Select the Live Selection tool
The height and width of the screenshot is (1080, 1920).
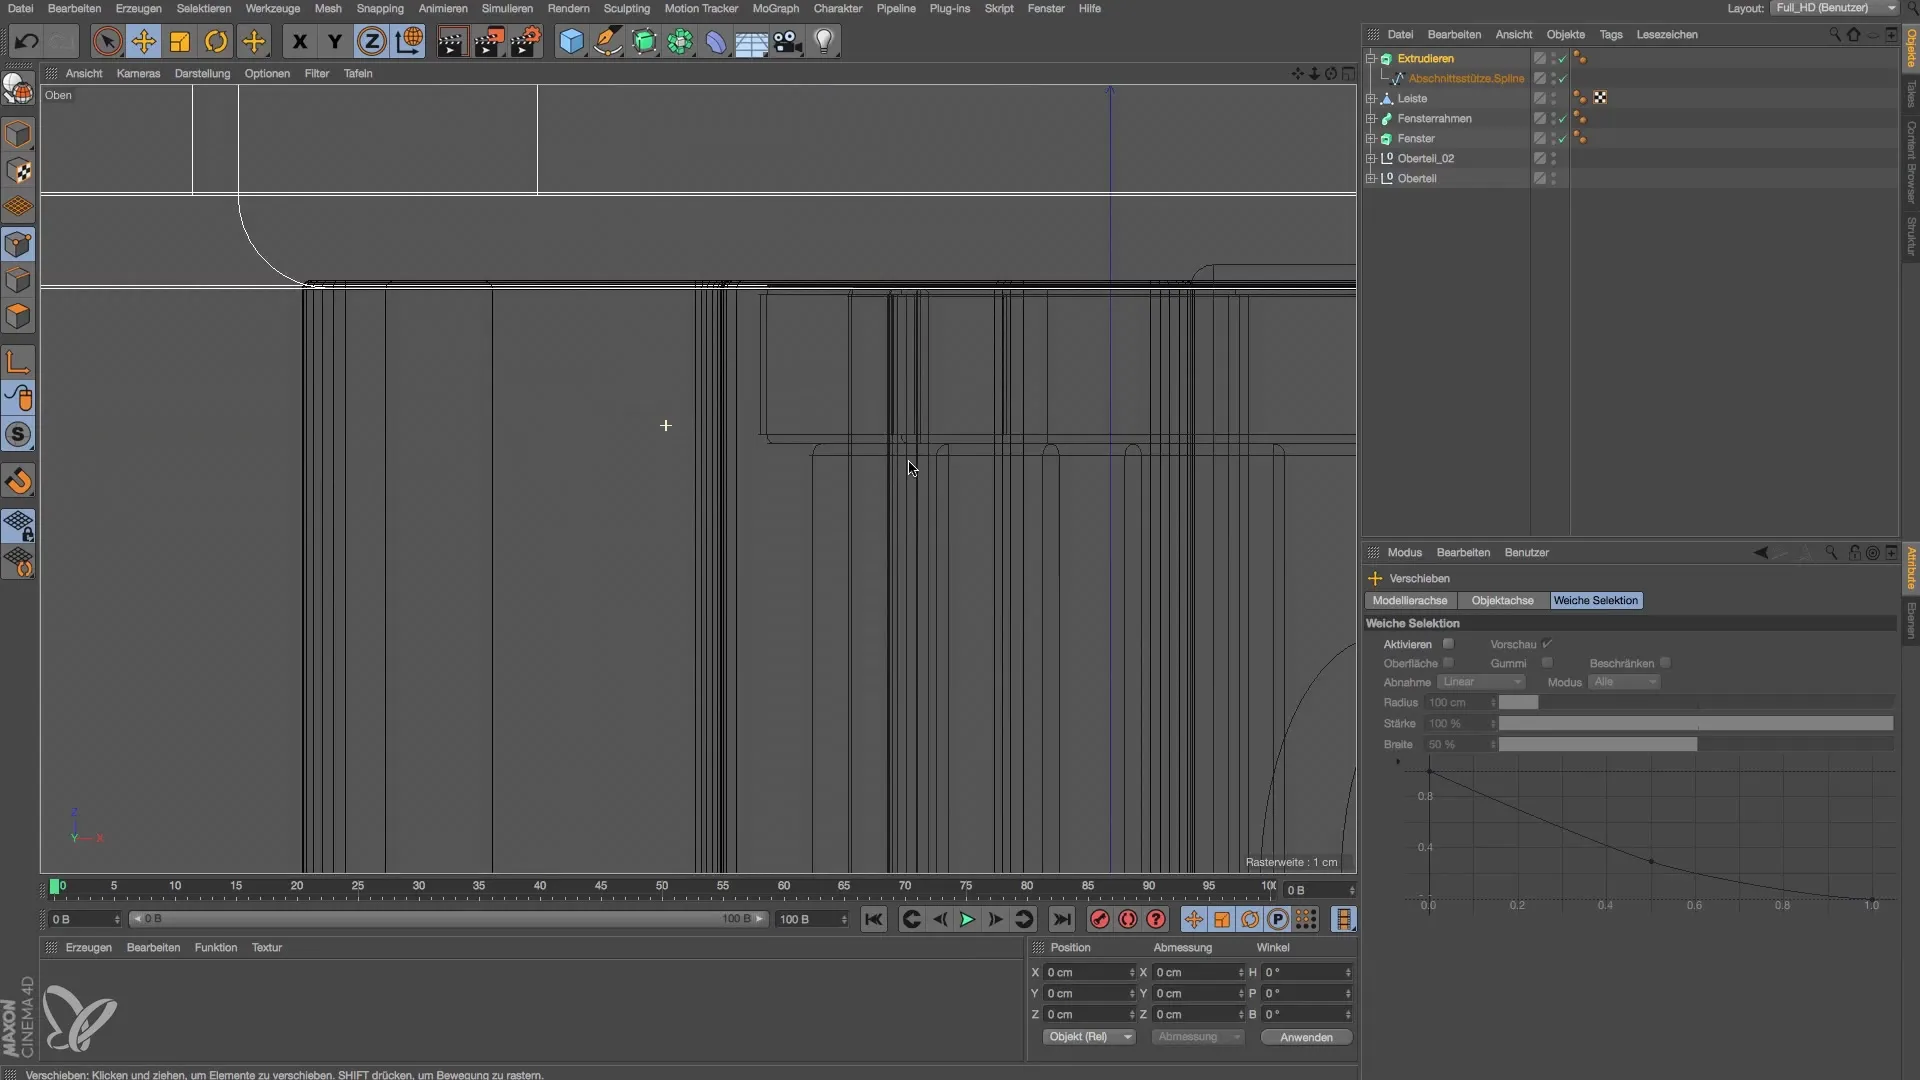107,42
